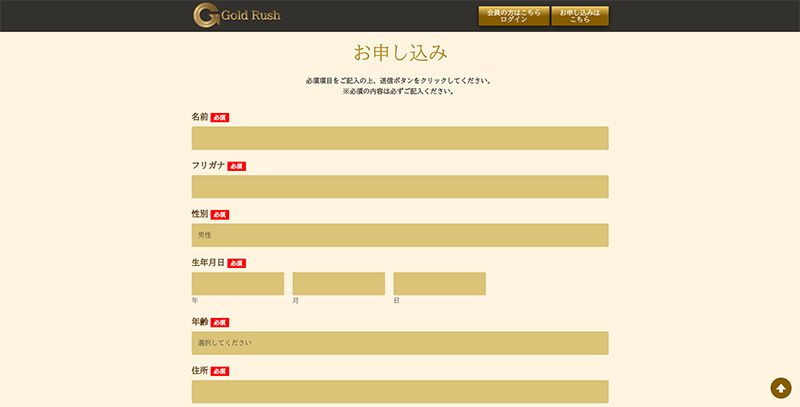This screenshot has width=800, height=407.
Task: Focus the 名前 text field
Action: point(400,138)
